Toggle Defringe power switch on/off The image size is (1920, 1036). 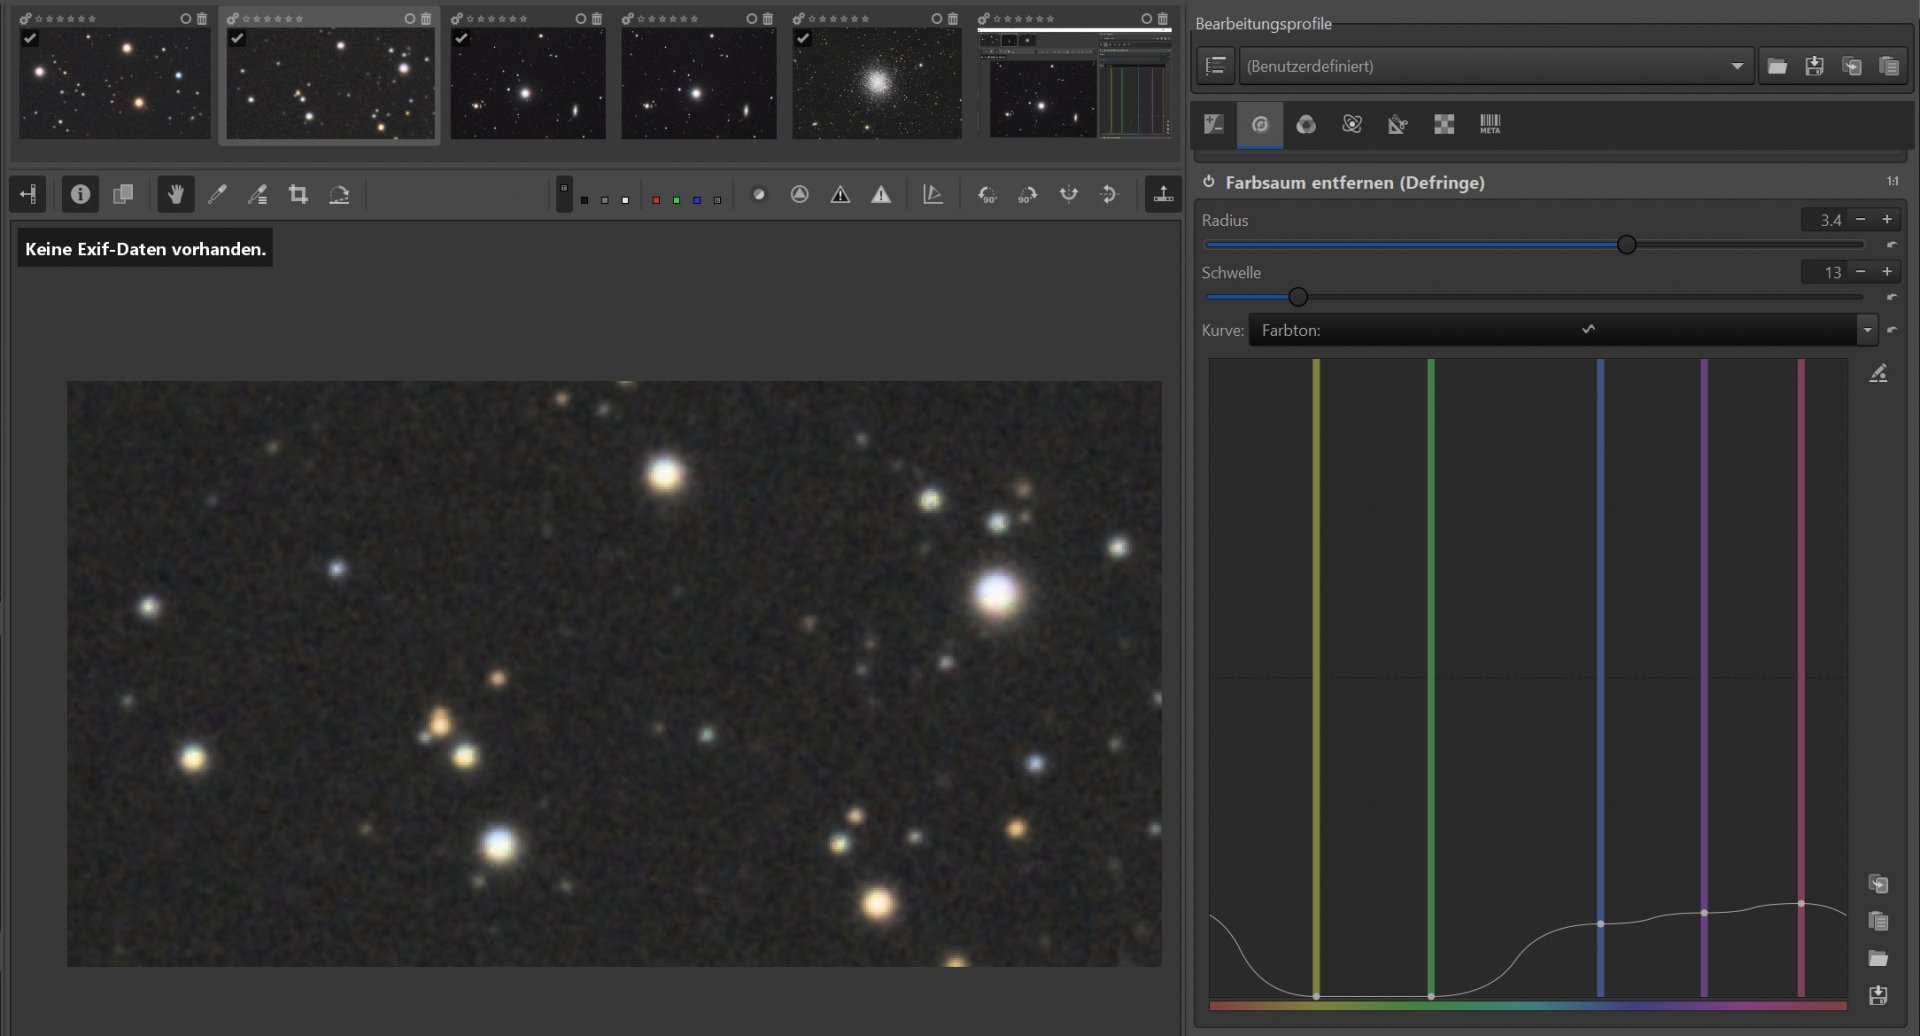[1209, 182]
